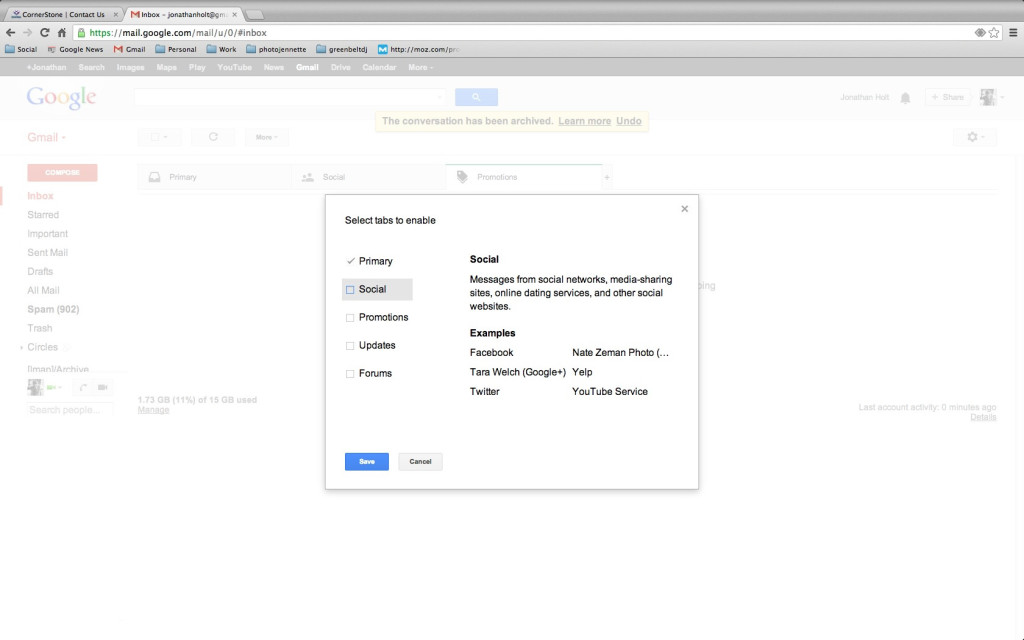Click Learn more in archive notice
The height and width of the screenshot is (640, 1024).
[584, 121]
